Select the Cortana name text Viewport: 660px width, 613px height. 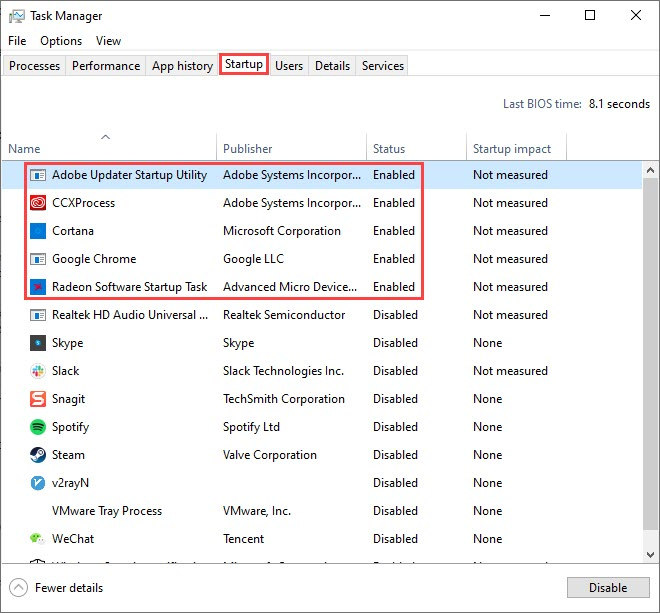coord(73,231)
